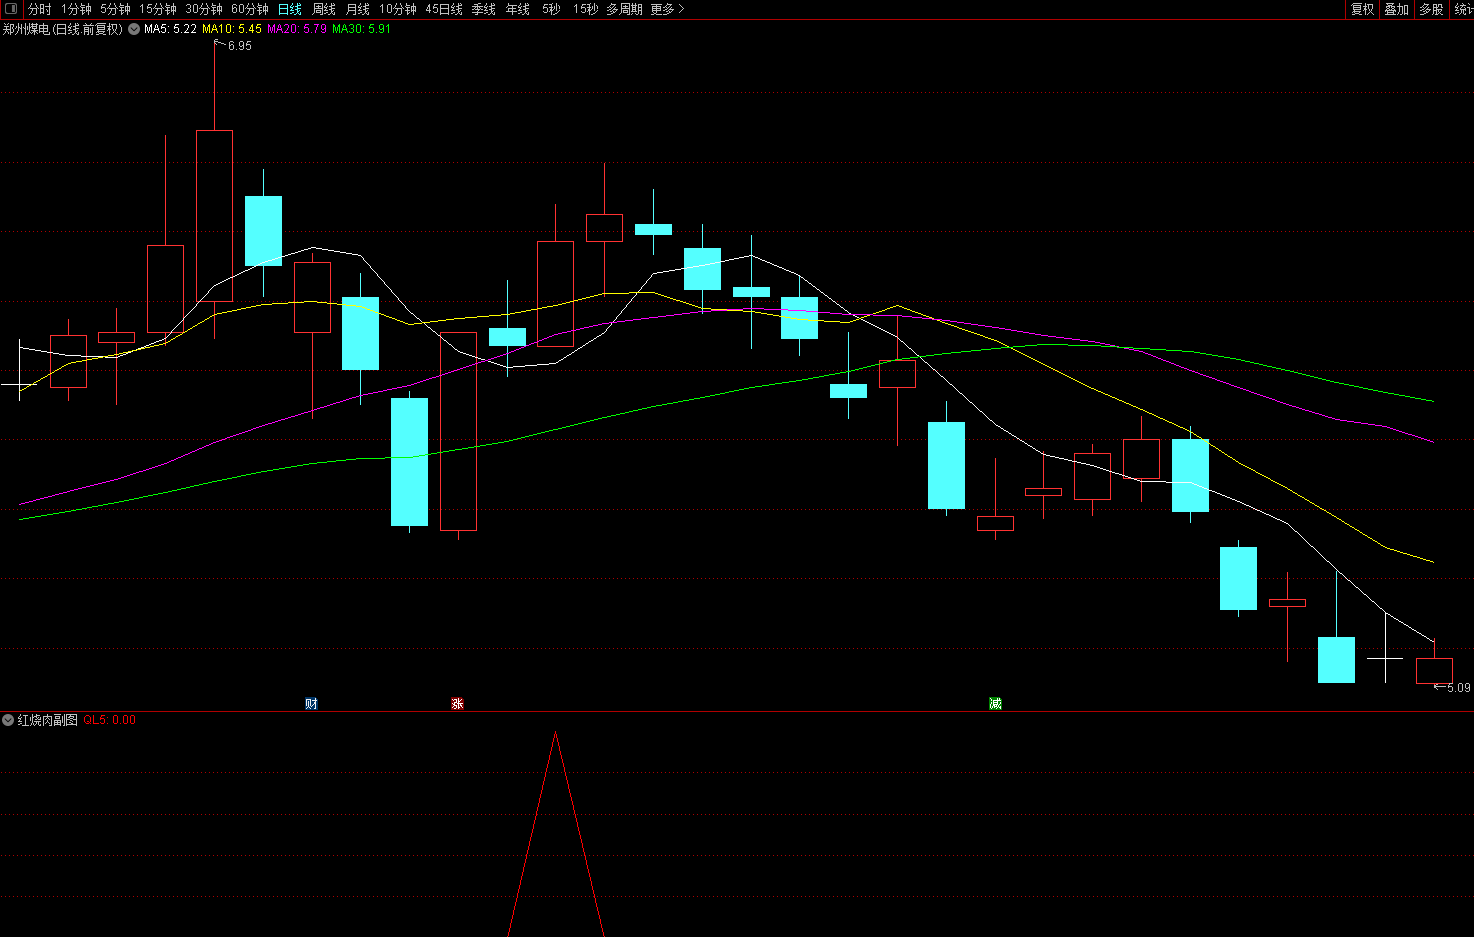Click the 复权 adjustment button
The height and width of the screenshot is (937, 1474).
[1363, 9]
